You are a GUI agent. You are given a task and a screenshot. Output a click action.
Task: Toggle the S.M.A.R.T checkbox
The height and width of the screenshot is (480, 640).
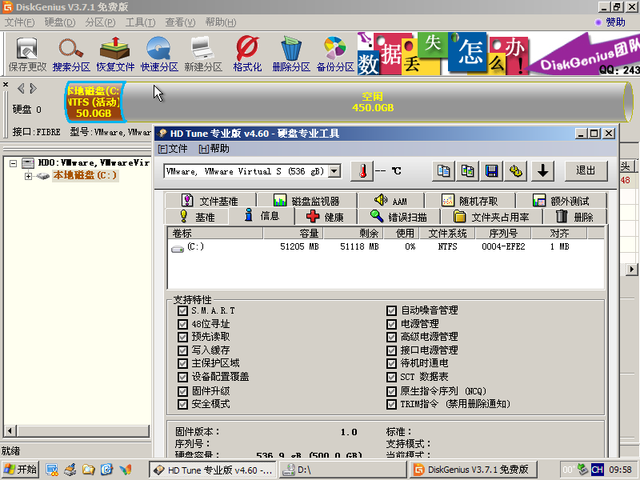182,311
